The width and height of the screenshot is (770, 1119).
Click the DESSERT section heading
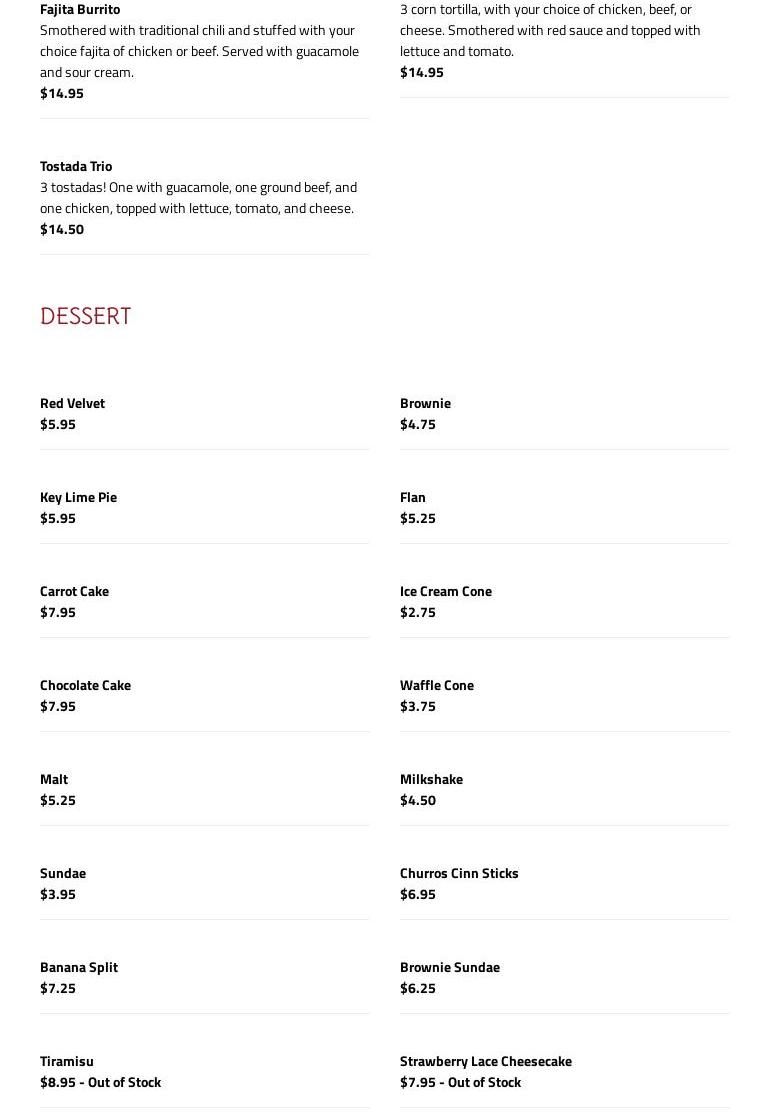(86, 316)
